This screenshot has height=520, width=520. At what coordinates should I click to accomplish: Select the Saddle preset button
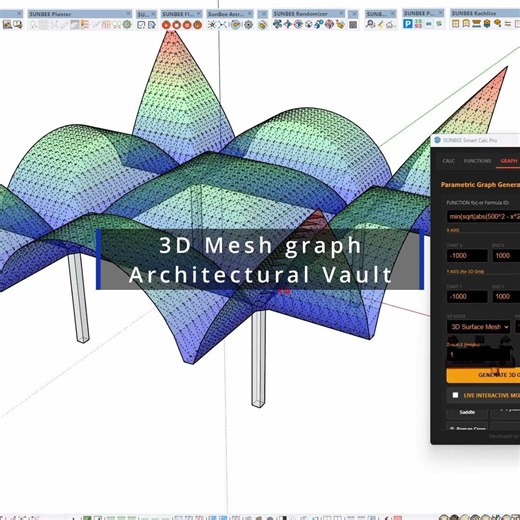coord(467,412)
